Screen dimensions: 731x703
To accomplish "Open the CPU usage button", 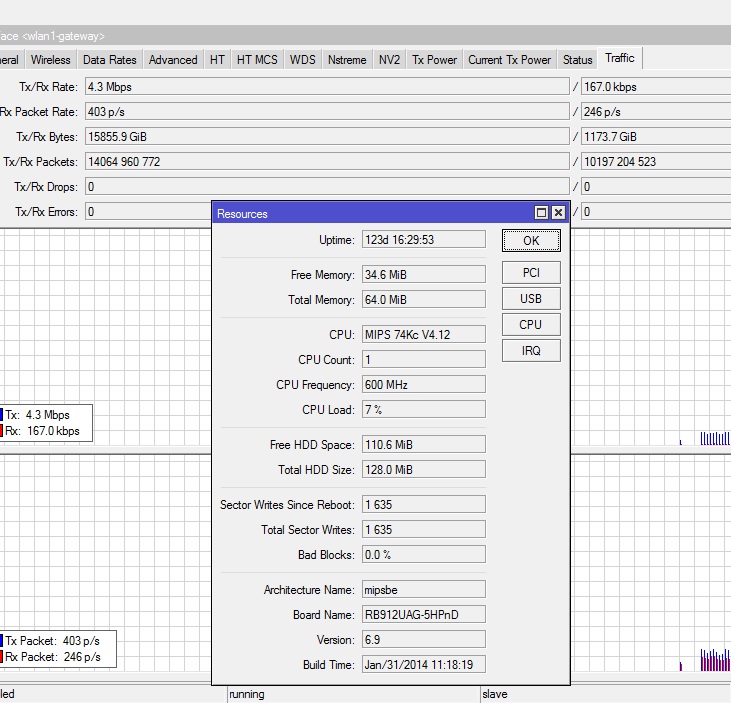I will (x=531, y=325).
